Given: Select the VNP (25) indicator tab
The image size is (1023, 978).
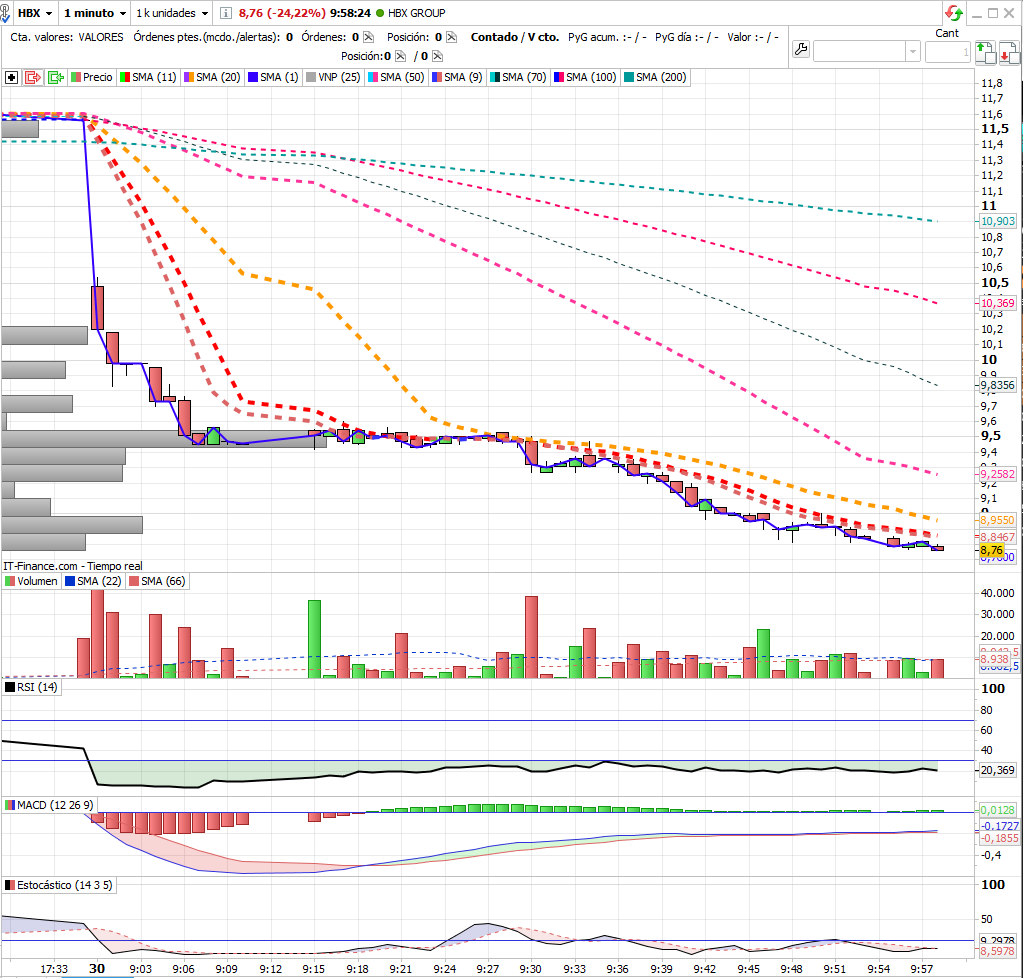Looking at the screenshot, I should pos(333,77).
